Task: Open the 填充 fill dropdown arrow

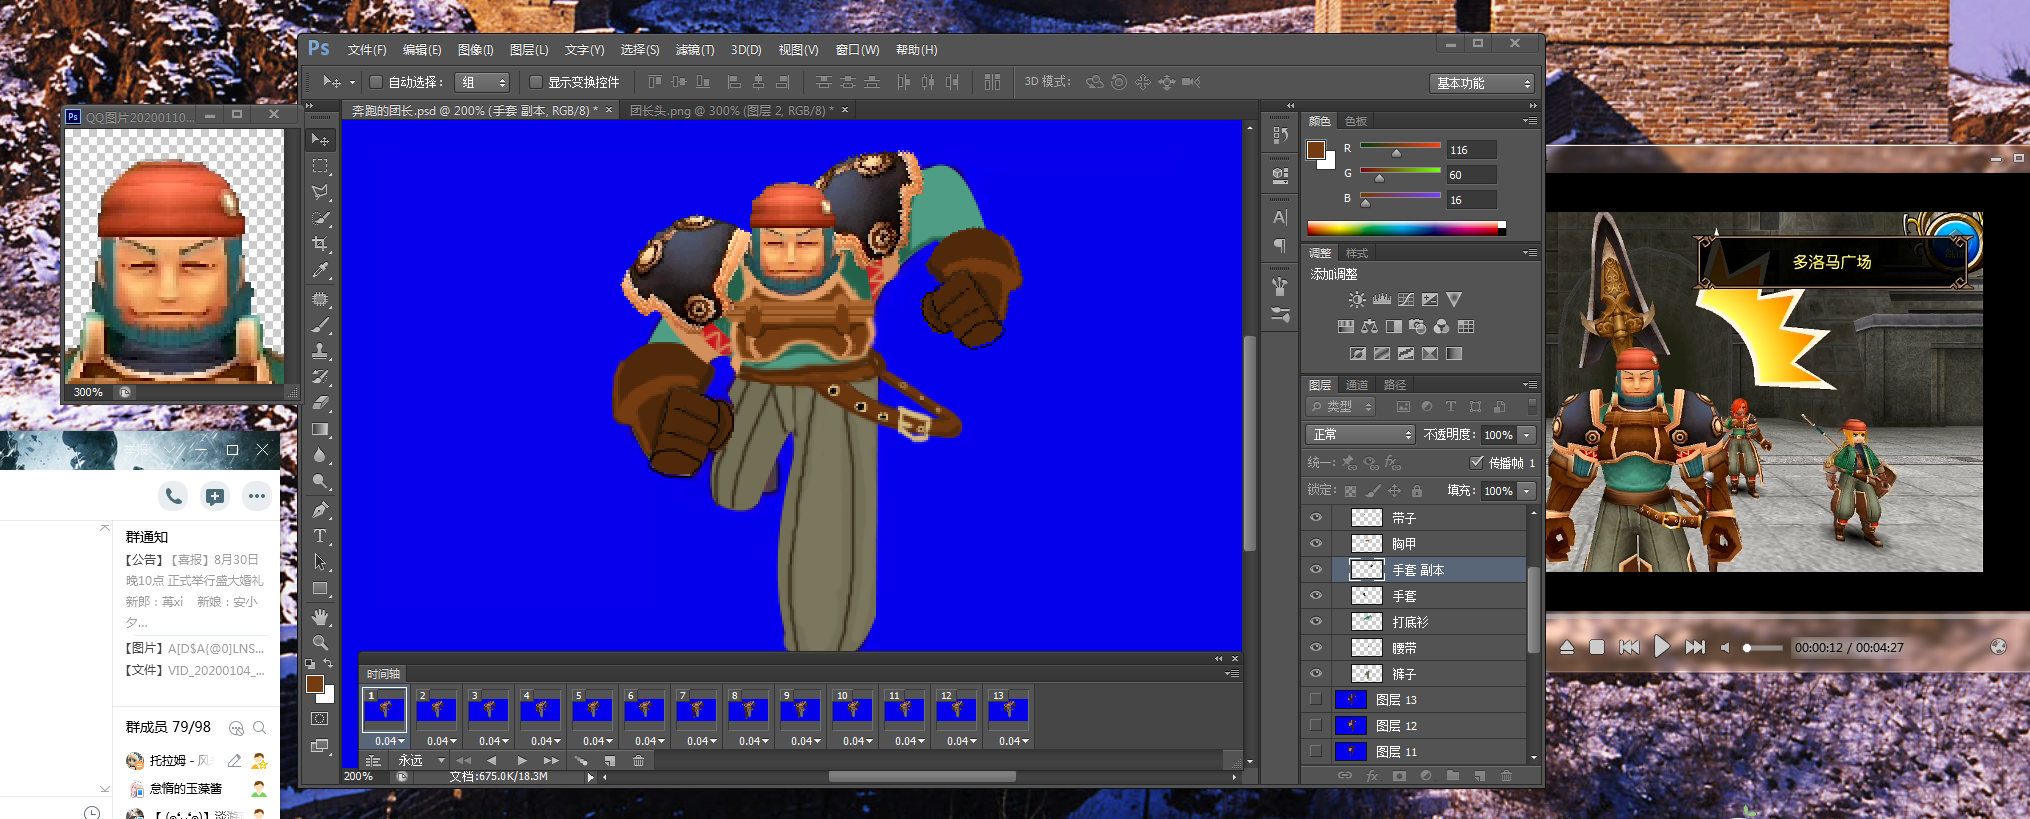Action: coord(1527,491)
